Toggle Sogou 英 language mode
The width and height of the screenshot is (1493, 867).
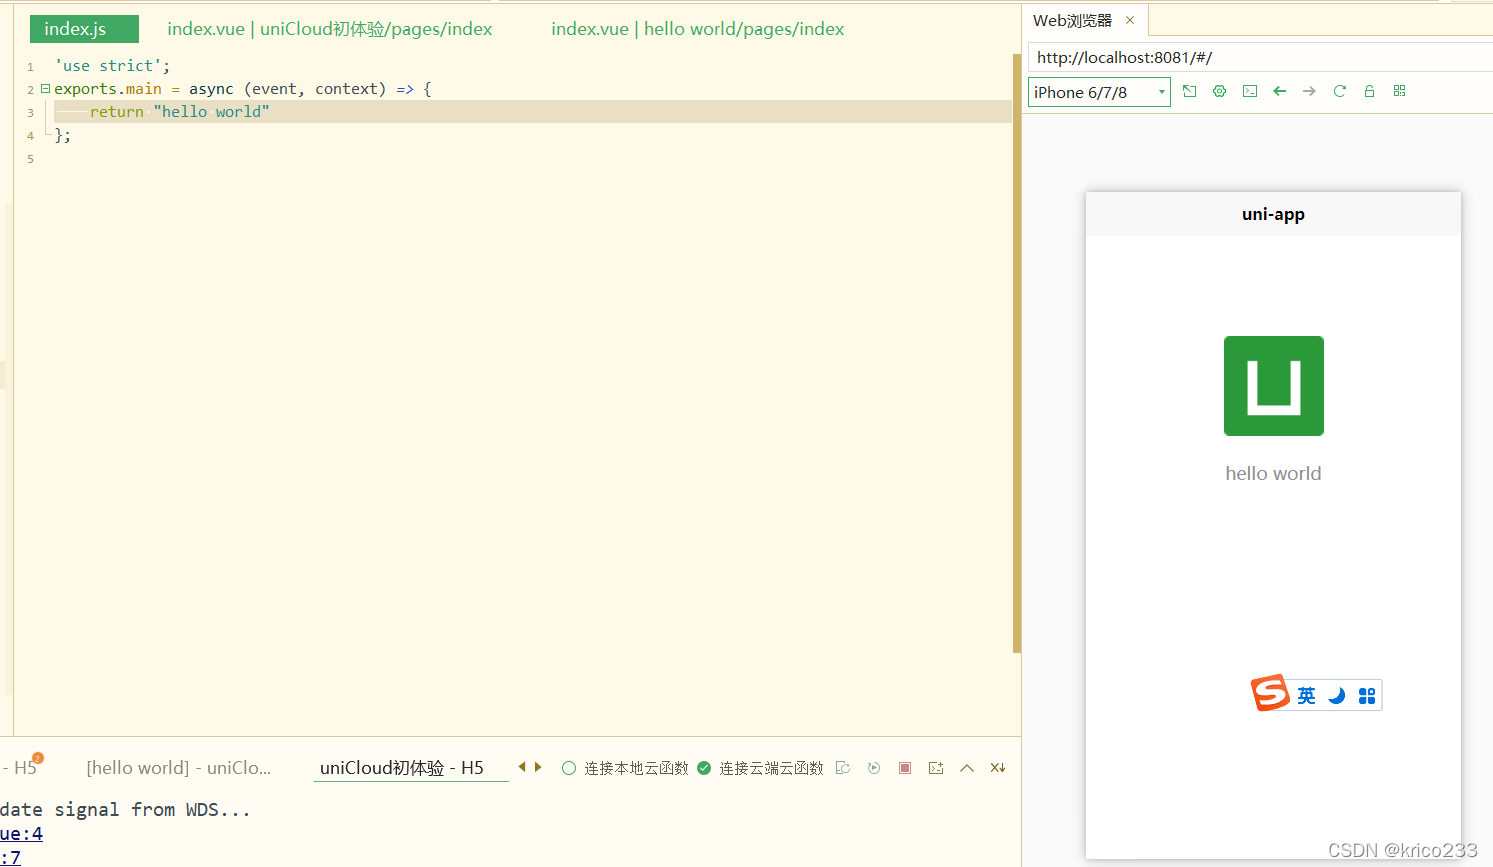tap(1307, 696)
